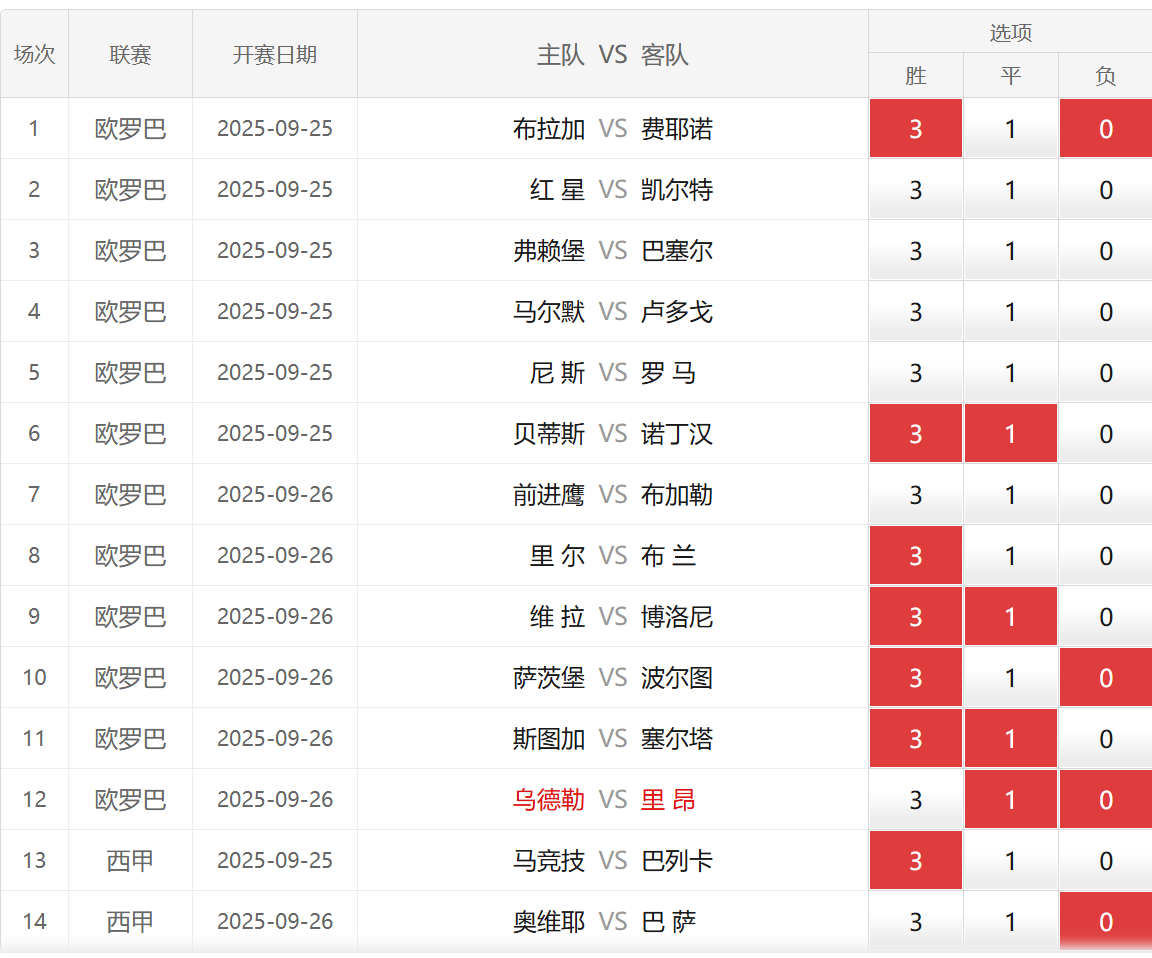The image size is (1152, 958).
Task: Select loss (0) for 弗赖堡 VS 巴塞尔
Action: 1105,251
